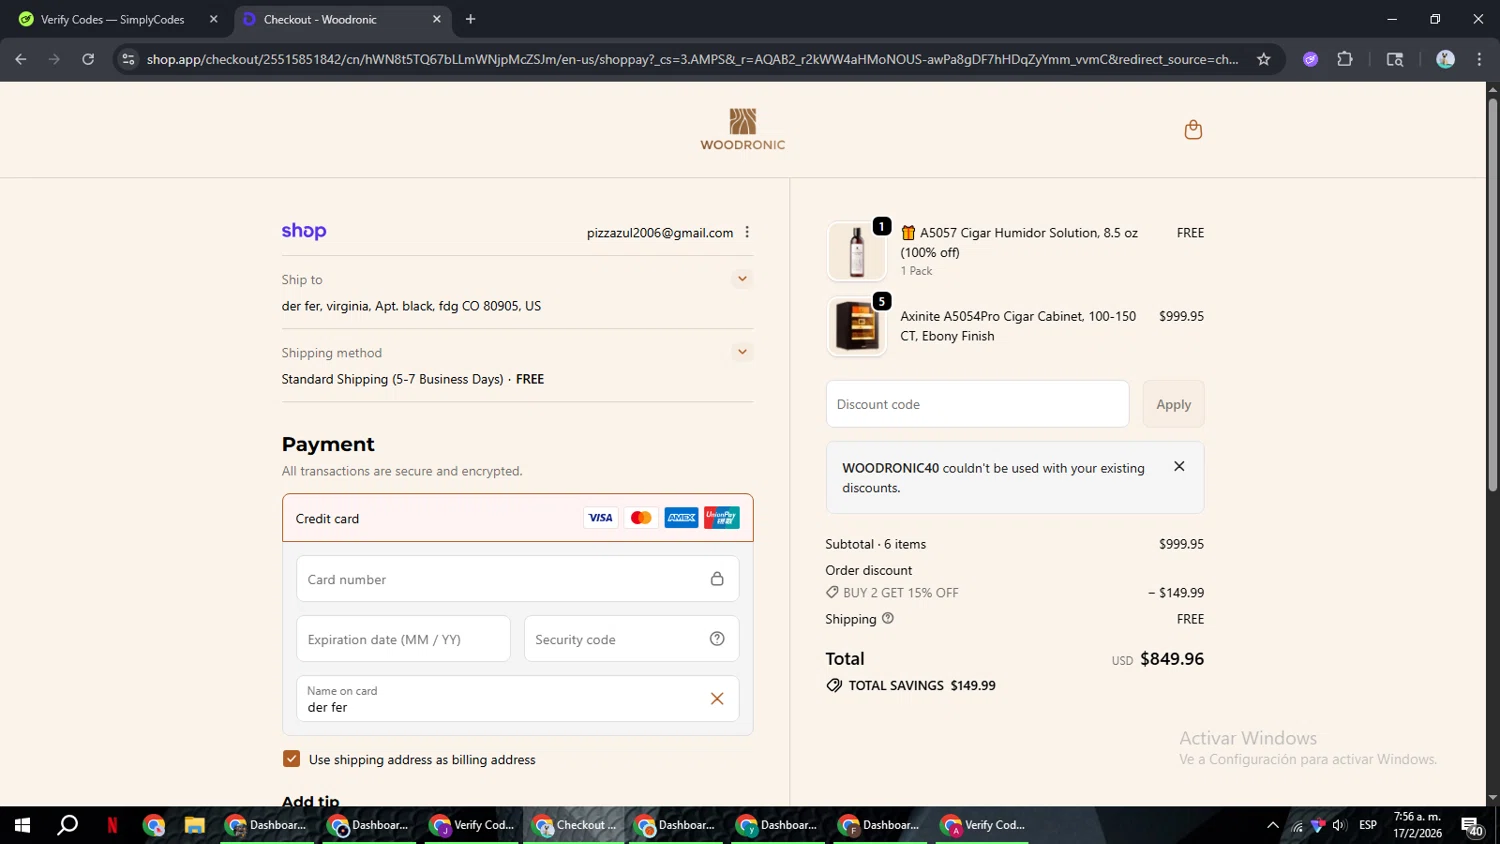View site information icon in address bar
Image resolution: width=1500 pixels, height=844 pixels.
tap(128, 59)
